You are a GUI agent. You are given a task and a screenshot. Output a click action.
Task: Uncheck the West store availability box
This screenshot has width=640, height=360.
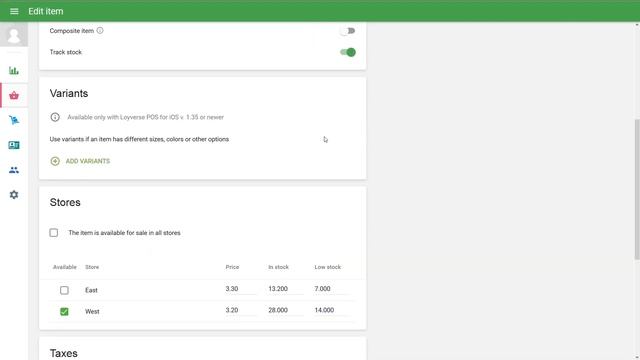tap(64, 311)
